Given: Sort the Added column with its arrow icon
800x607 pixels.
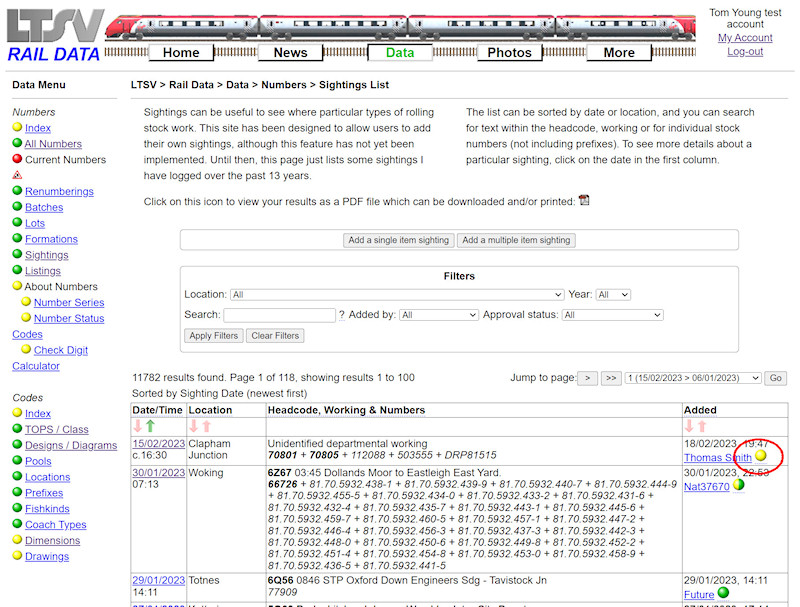Looking at the screenshot, I should 690,427.
